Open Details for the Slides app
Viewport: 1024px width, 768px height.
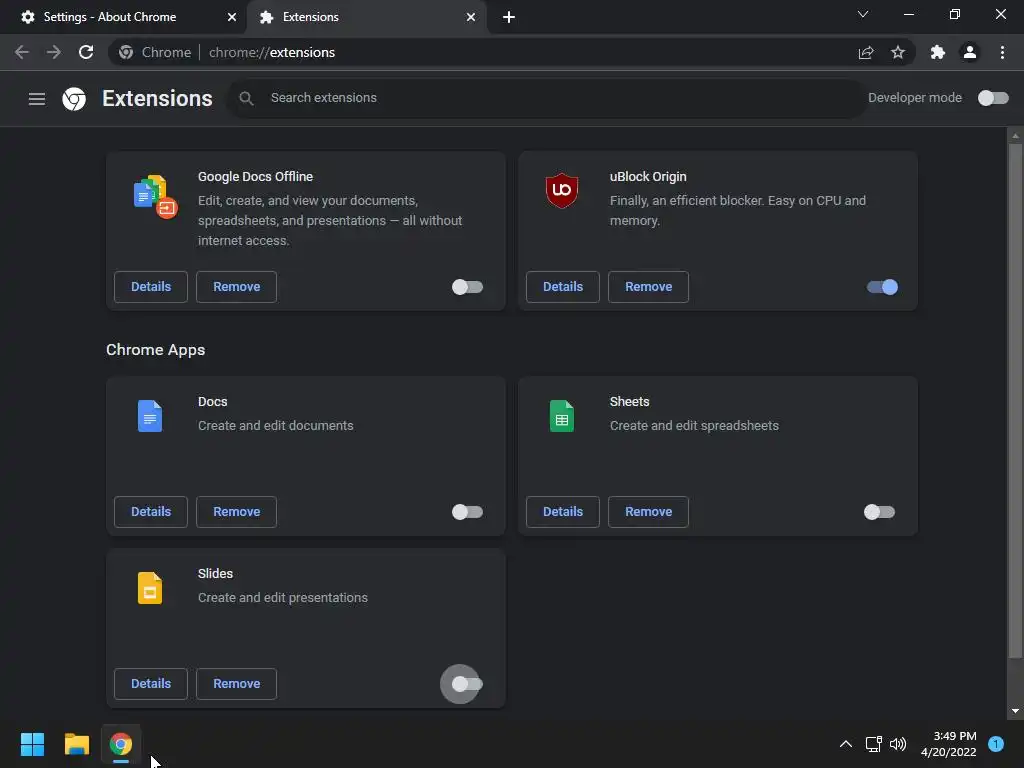(151, 684)
